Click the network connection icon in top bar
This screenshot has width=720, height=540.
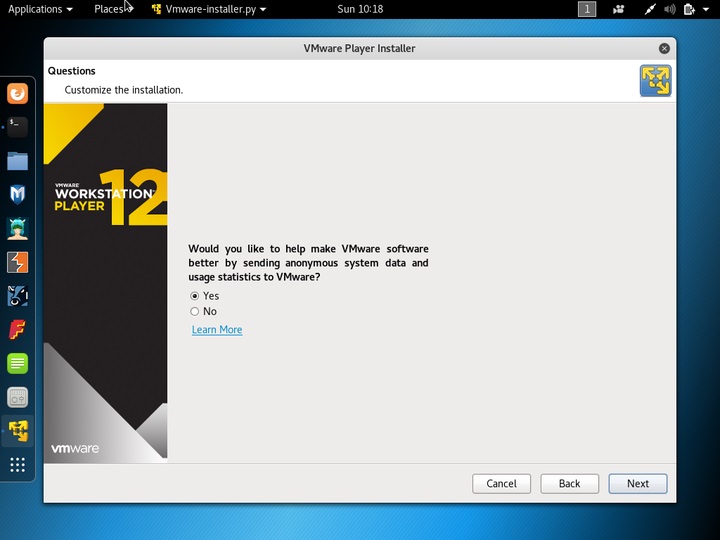649,9
